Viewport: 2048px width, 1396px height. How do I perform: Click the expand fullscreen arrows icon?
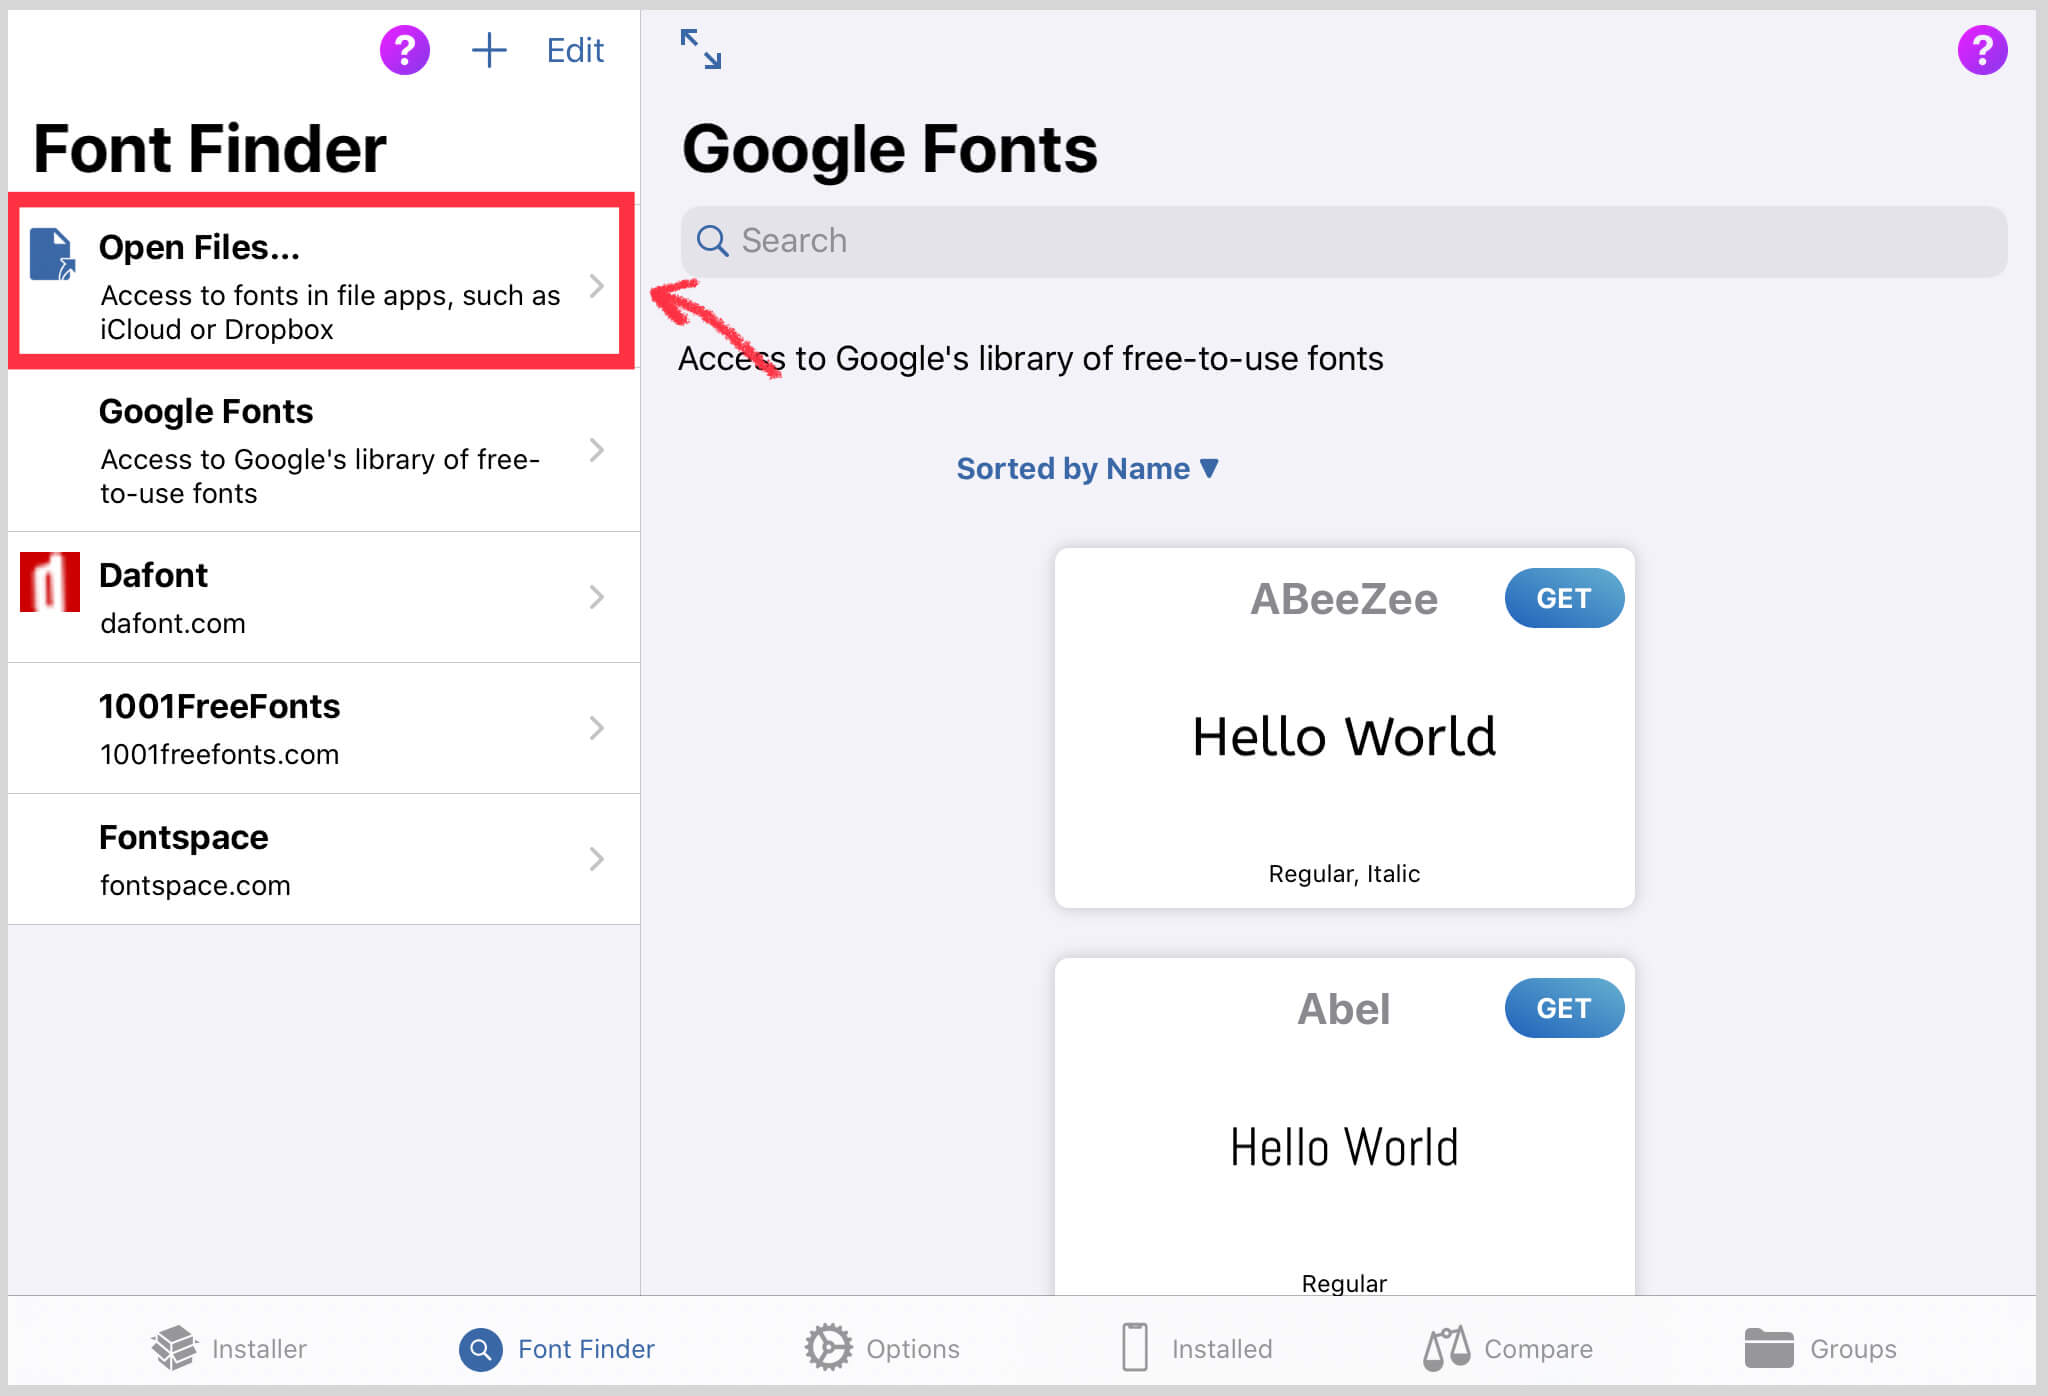tap(700, 49)
